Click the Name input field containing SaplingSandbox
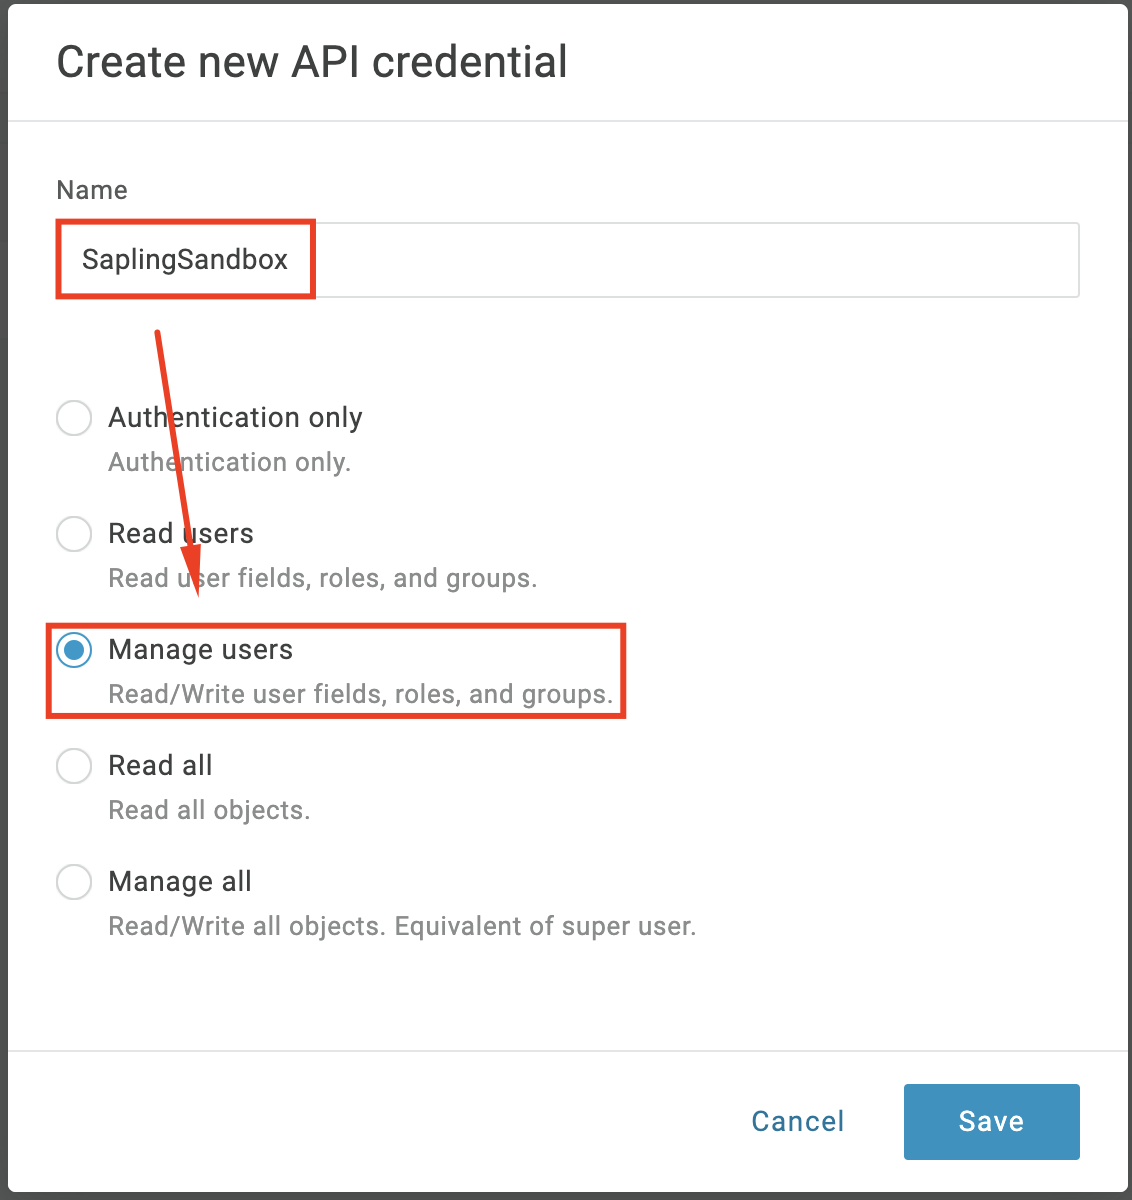 click(566, 260)
